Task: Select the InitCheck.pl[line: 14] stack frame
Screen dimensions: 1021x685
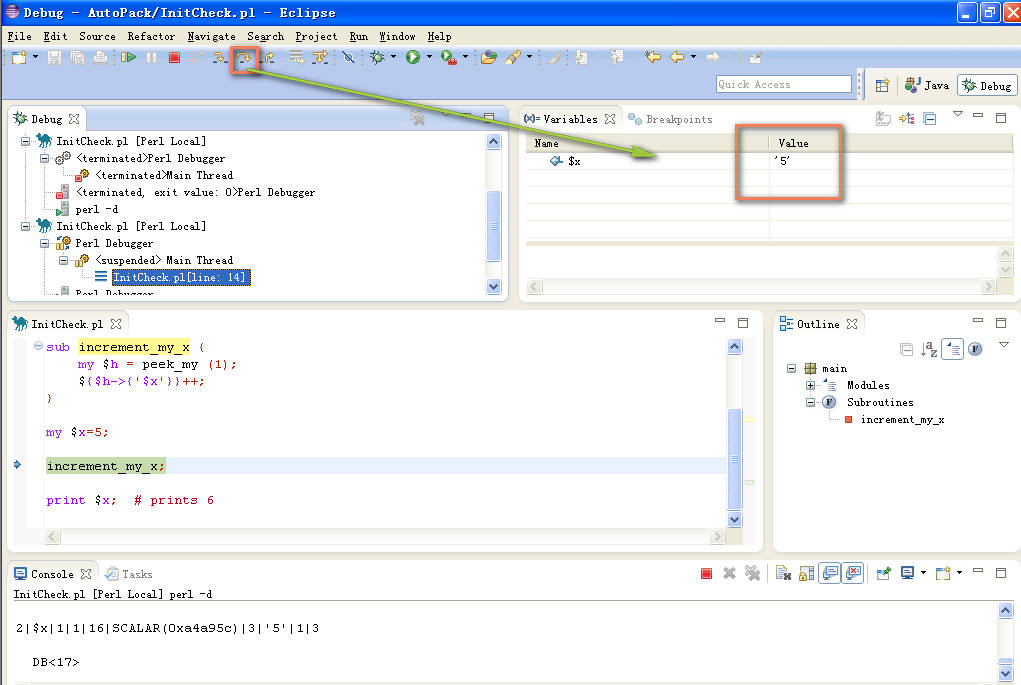Action: click(x=180, y=277)
